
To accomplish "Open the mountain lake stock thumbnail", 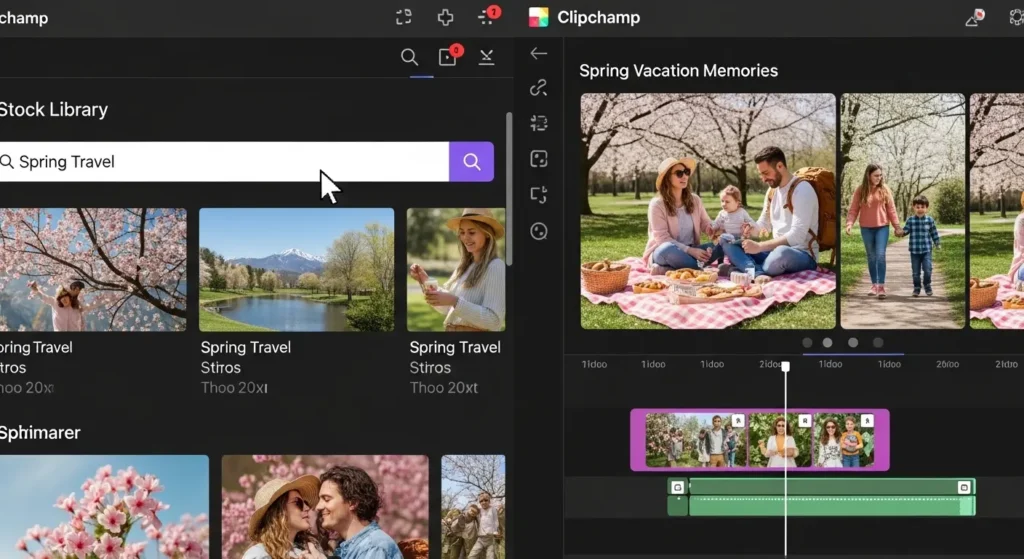I will (296, 270).
